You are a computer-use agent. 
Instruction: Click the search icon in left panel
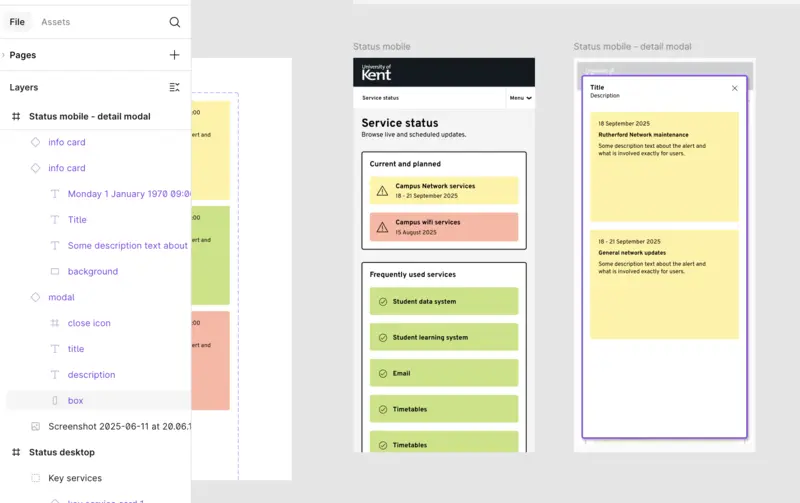175,22
